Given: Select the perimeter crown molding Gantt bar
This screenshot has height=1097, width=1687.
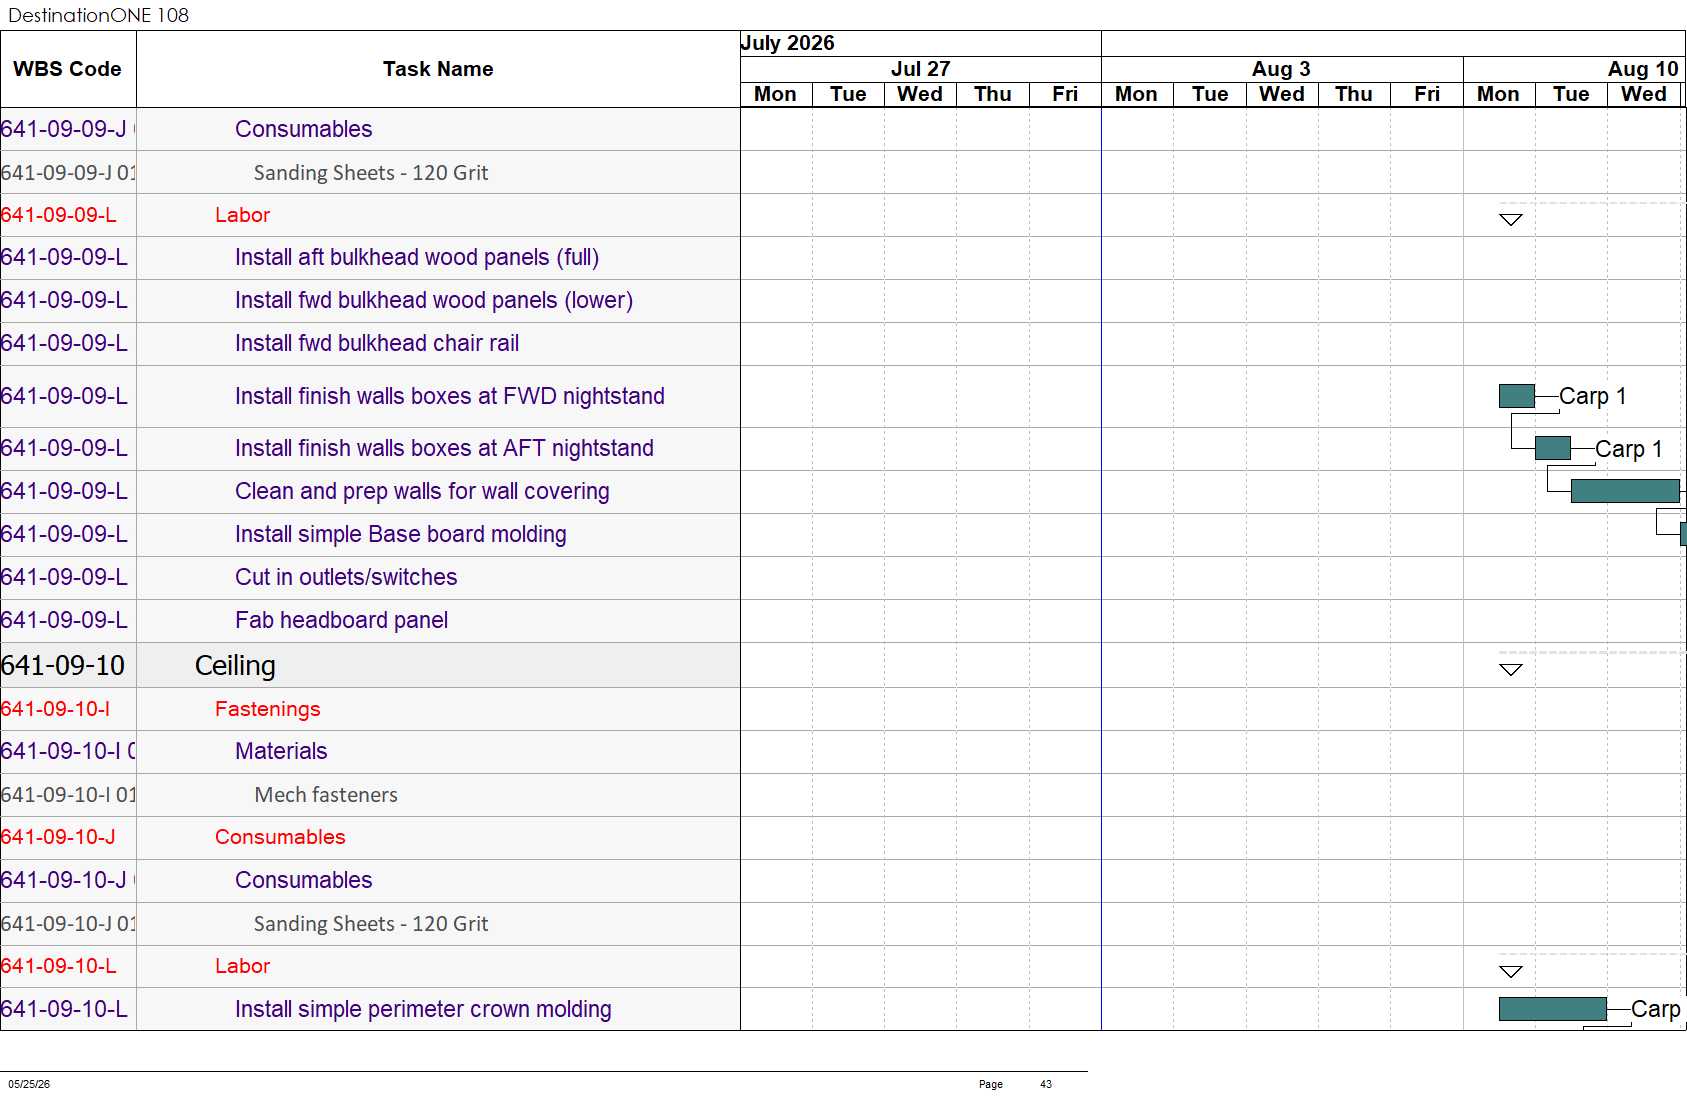Looking at the screenshot, I should tap(1553, 1009).
